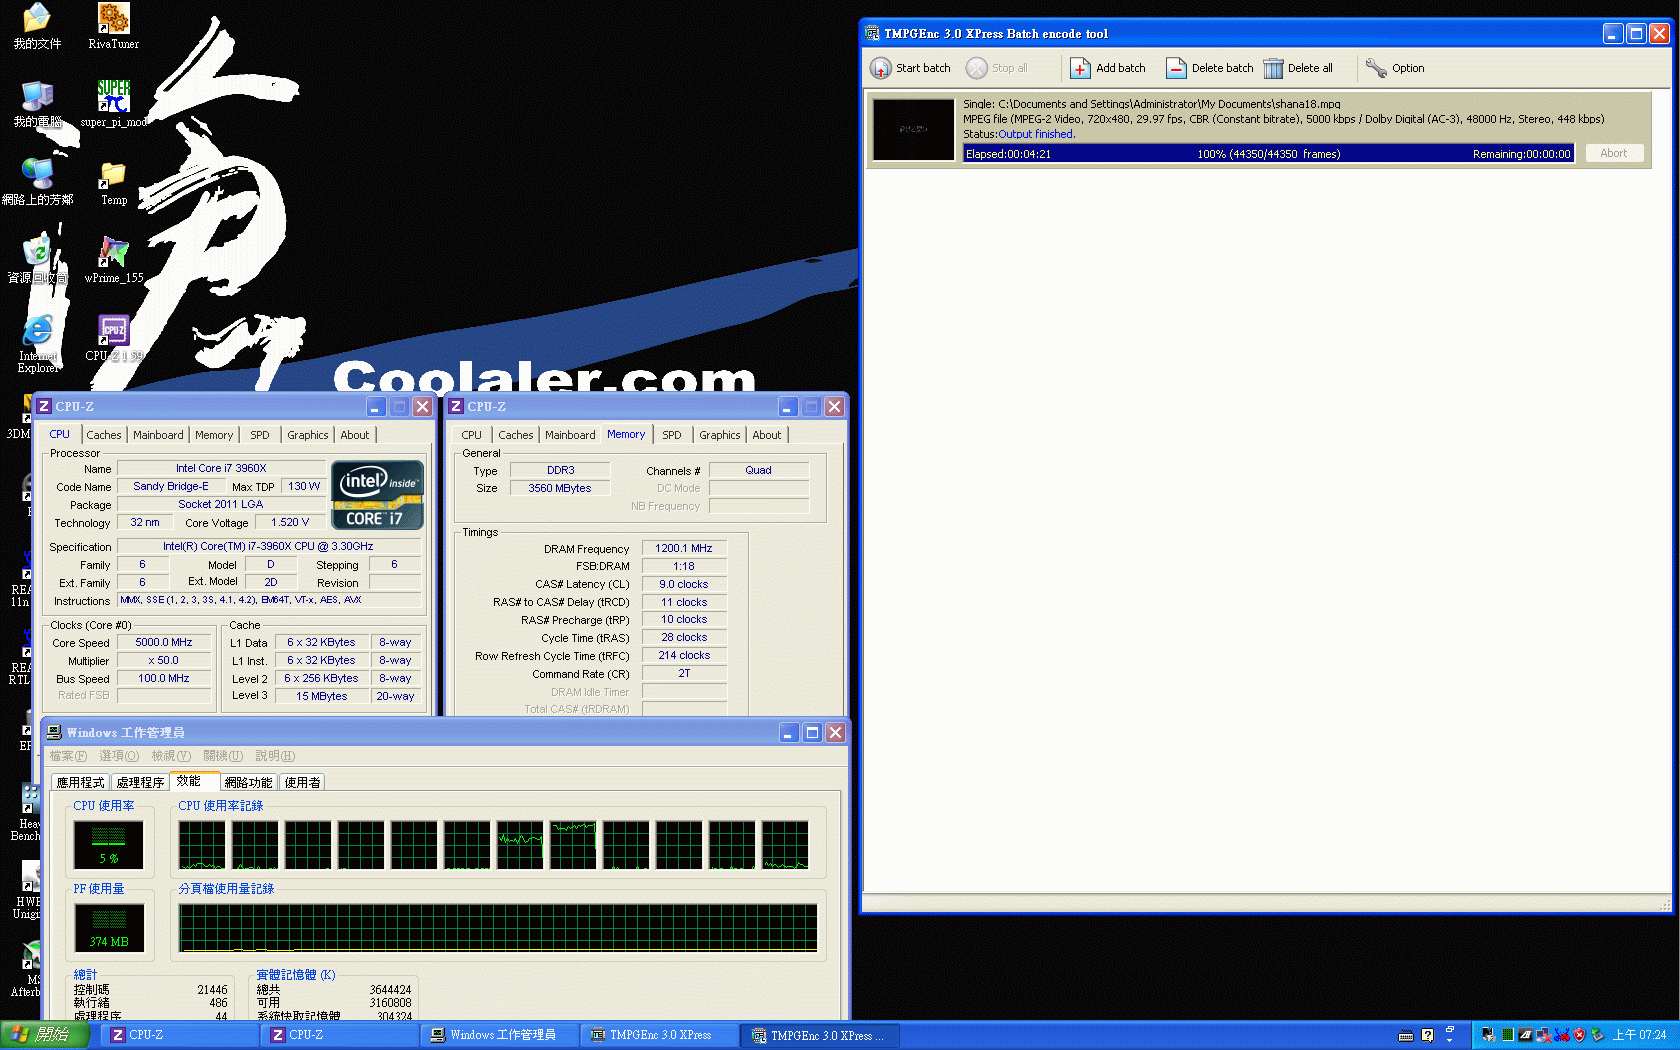Open super_pi_mod desktop icon

click(113, 96)
